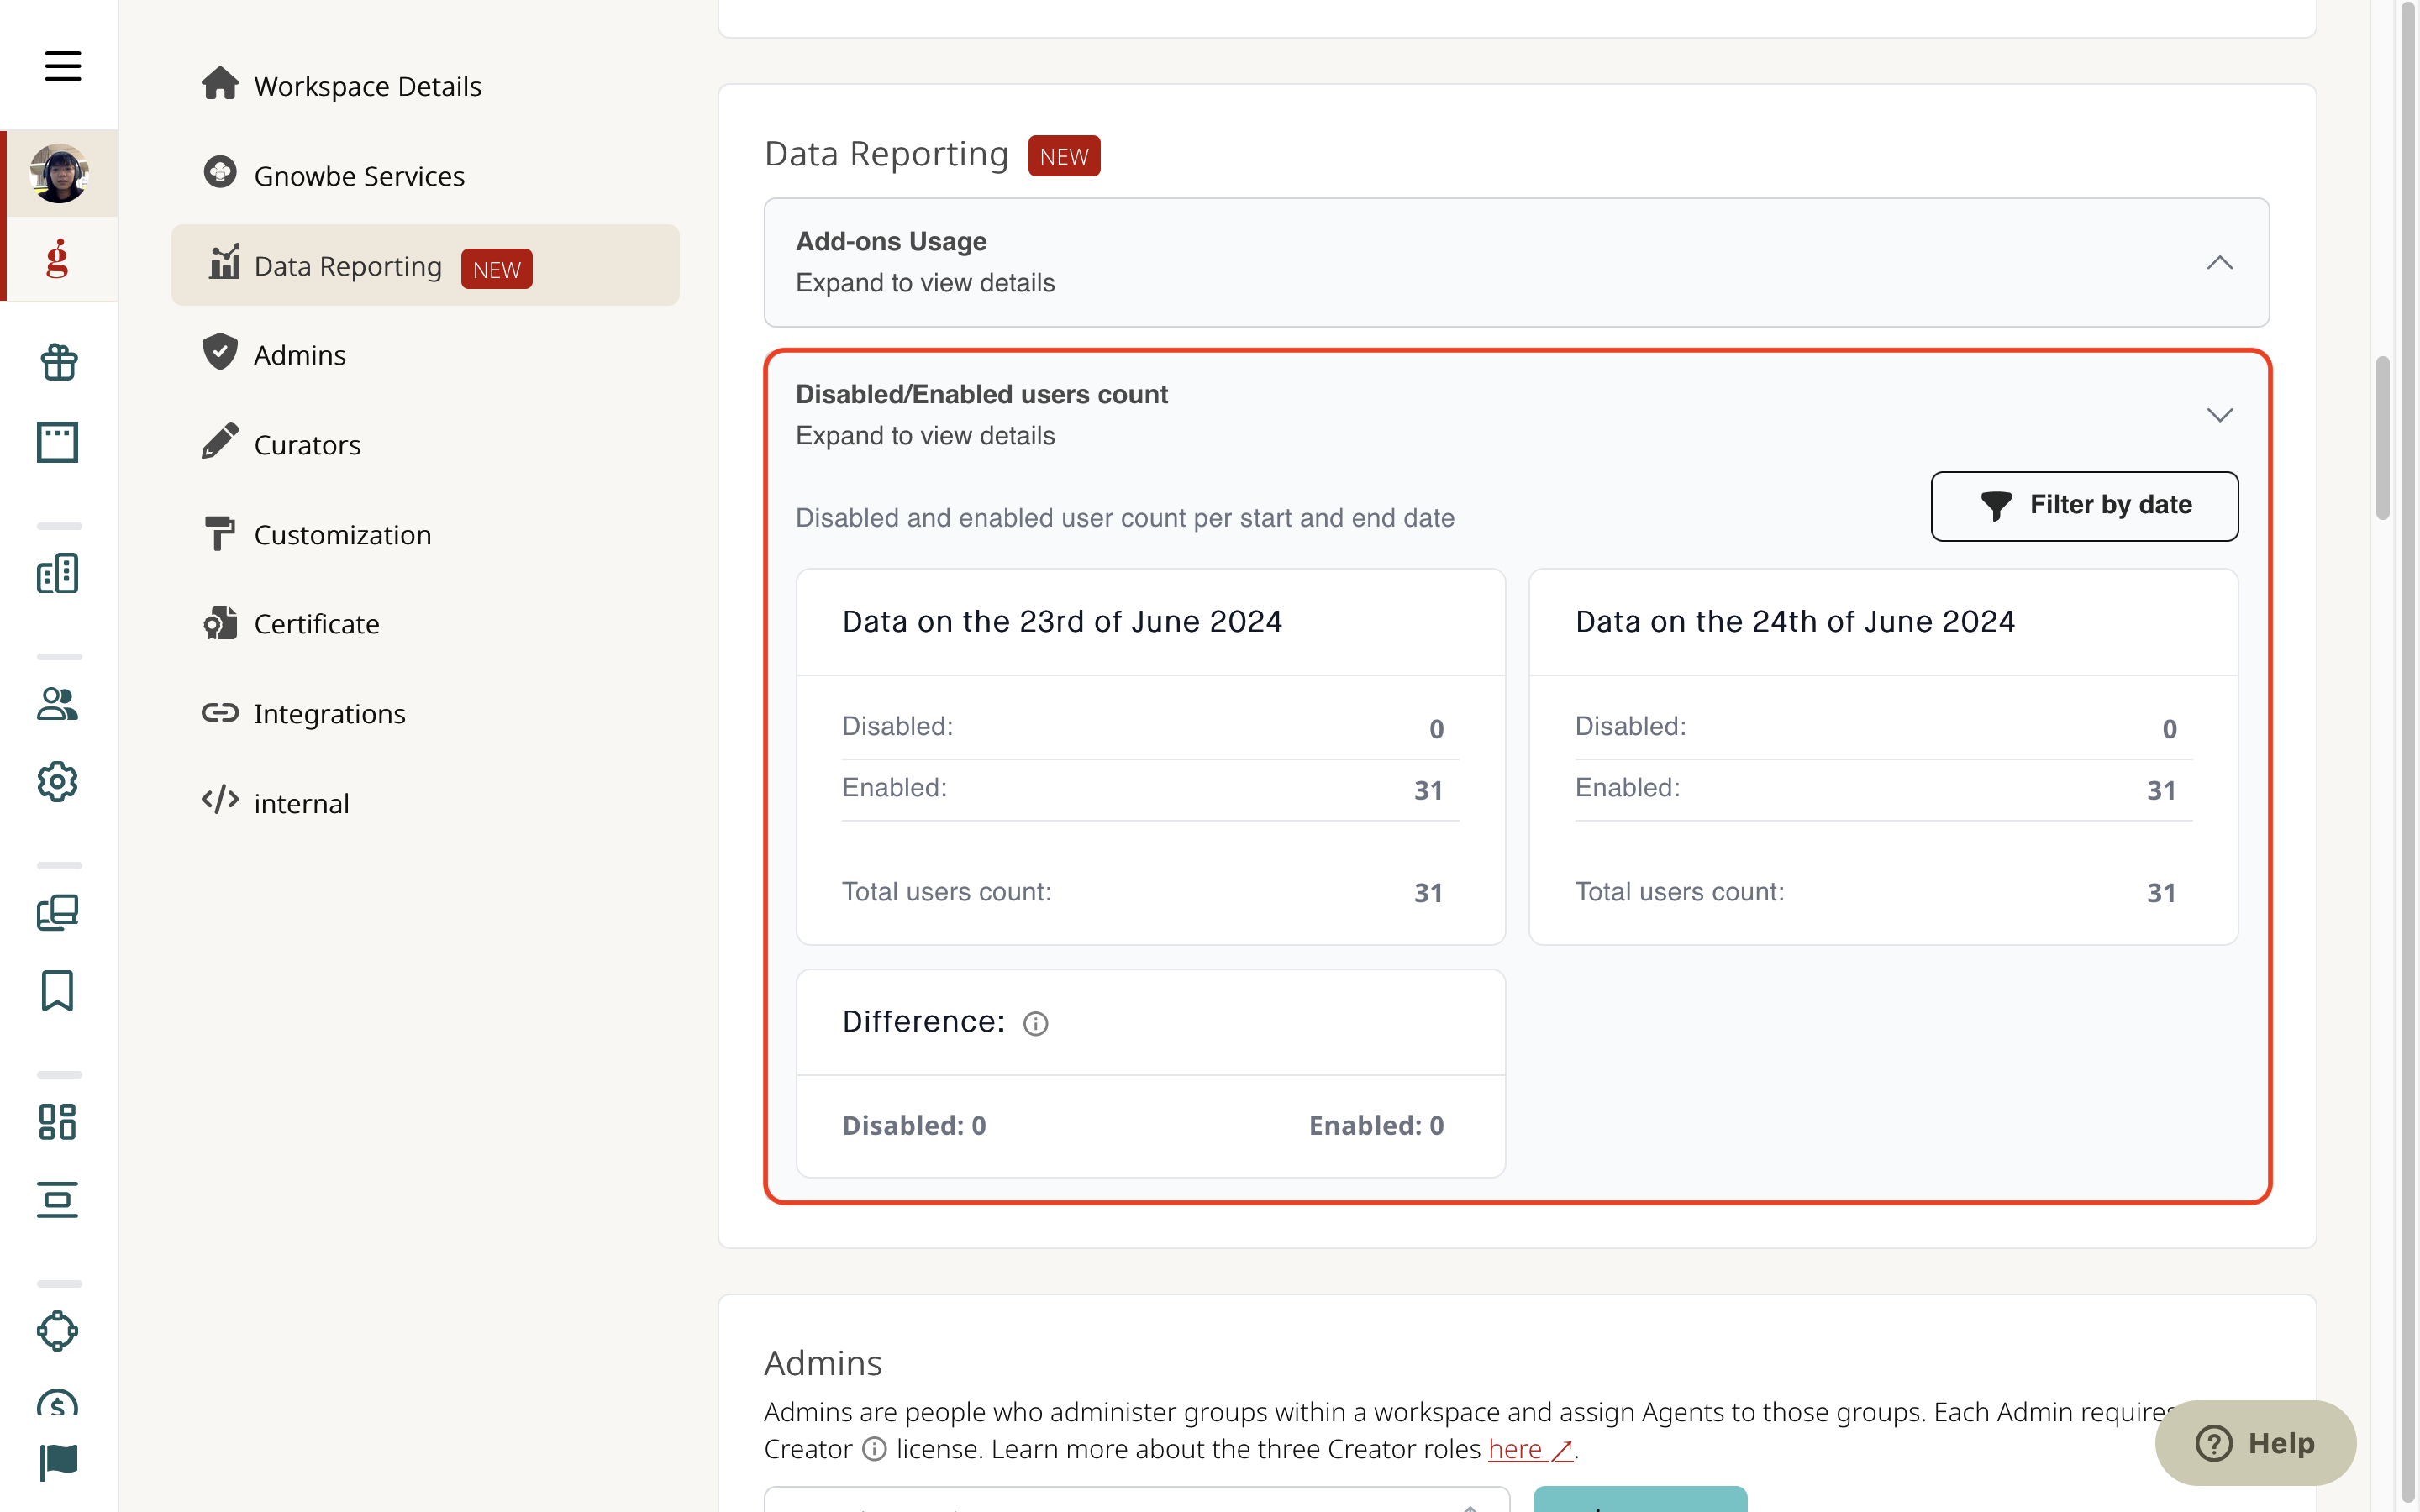2420x1512 pixels.
Task: Click 'Disabled: 0' in Difference card
Action: [914, 1125]
